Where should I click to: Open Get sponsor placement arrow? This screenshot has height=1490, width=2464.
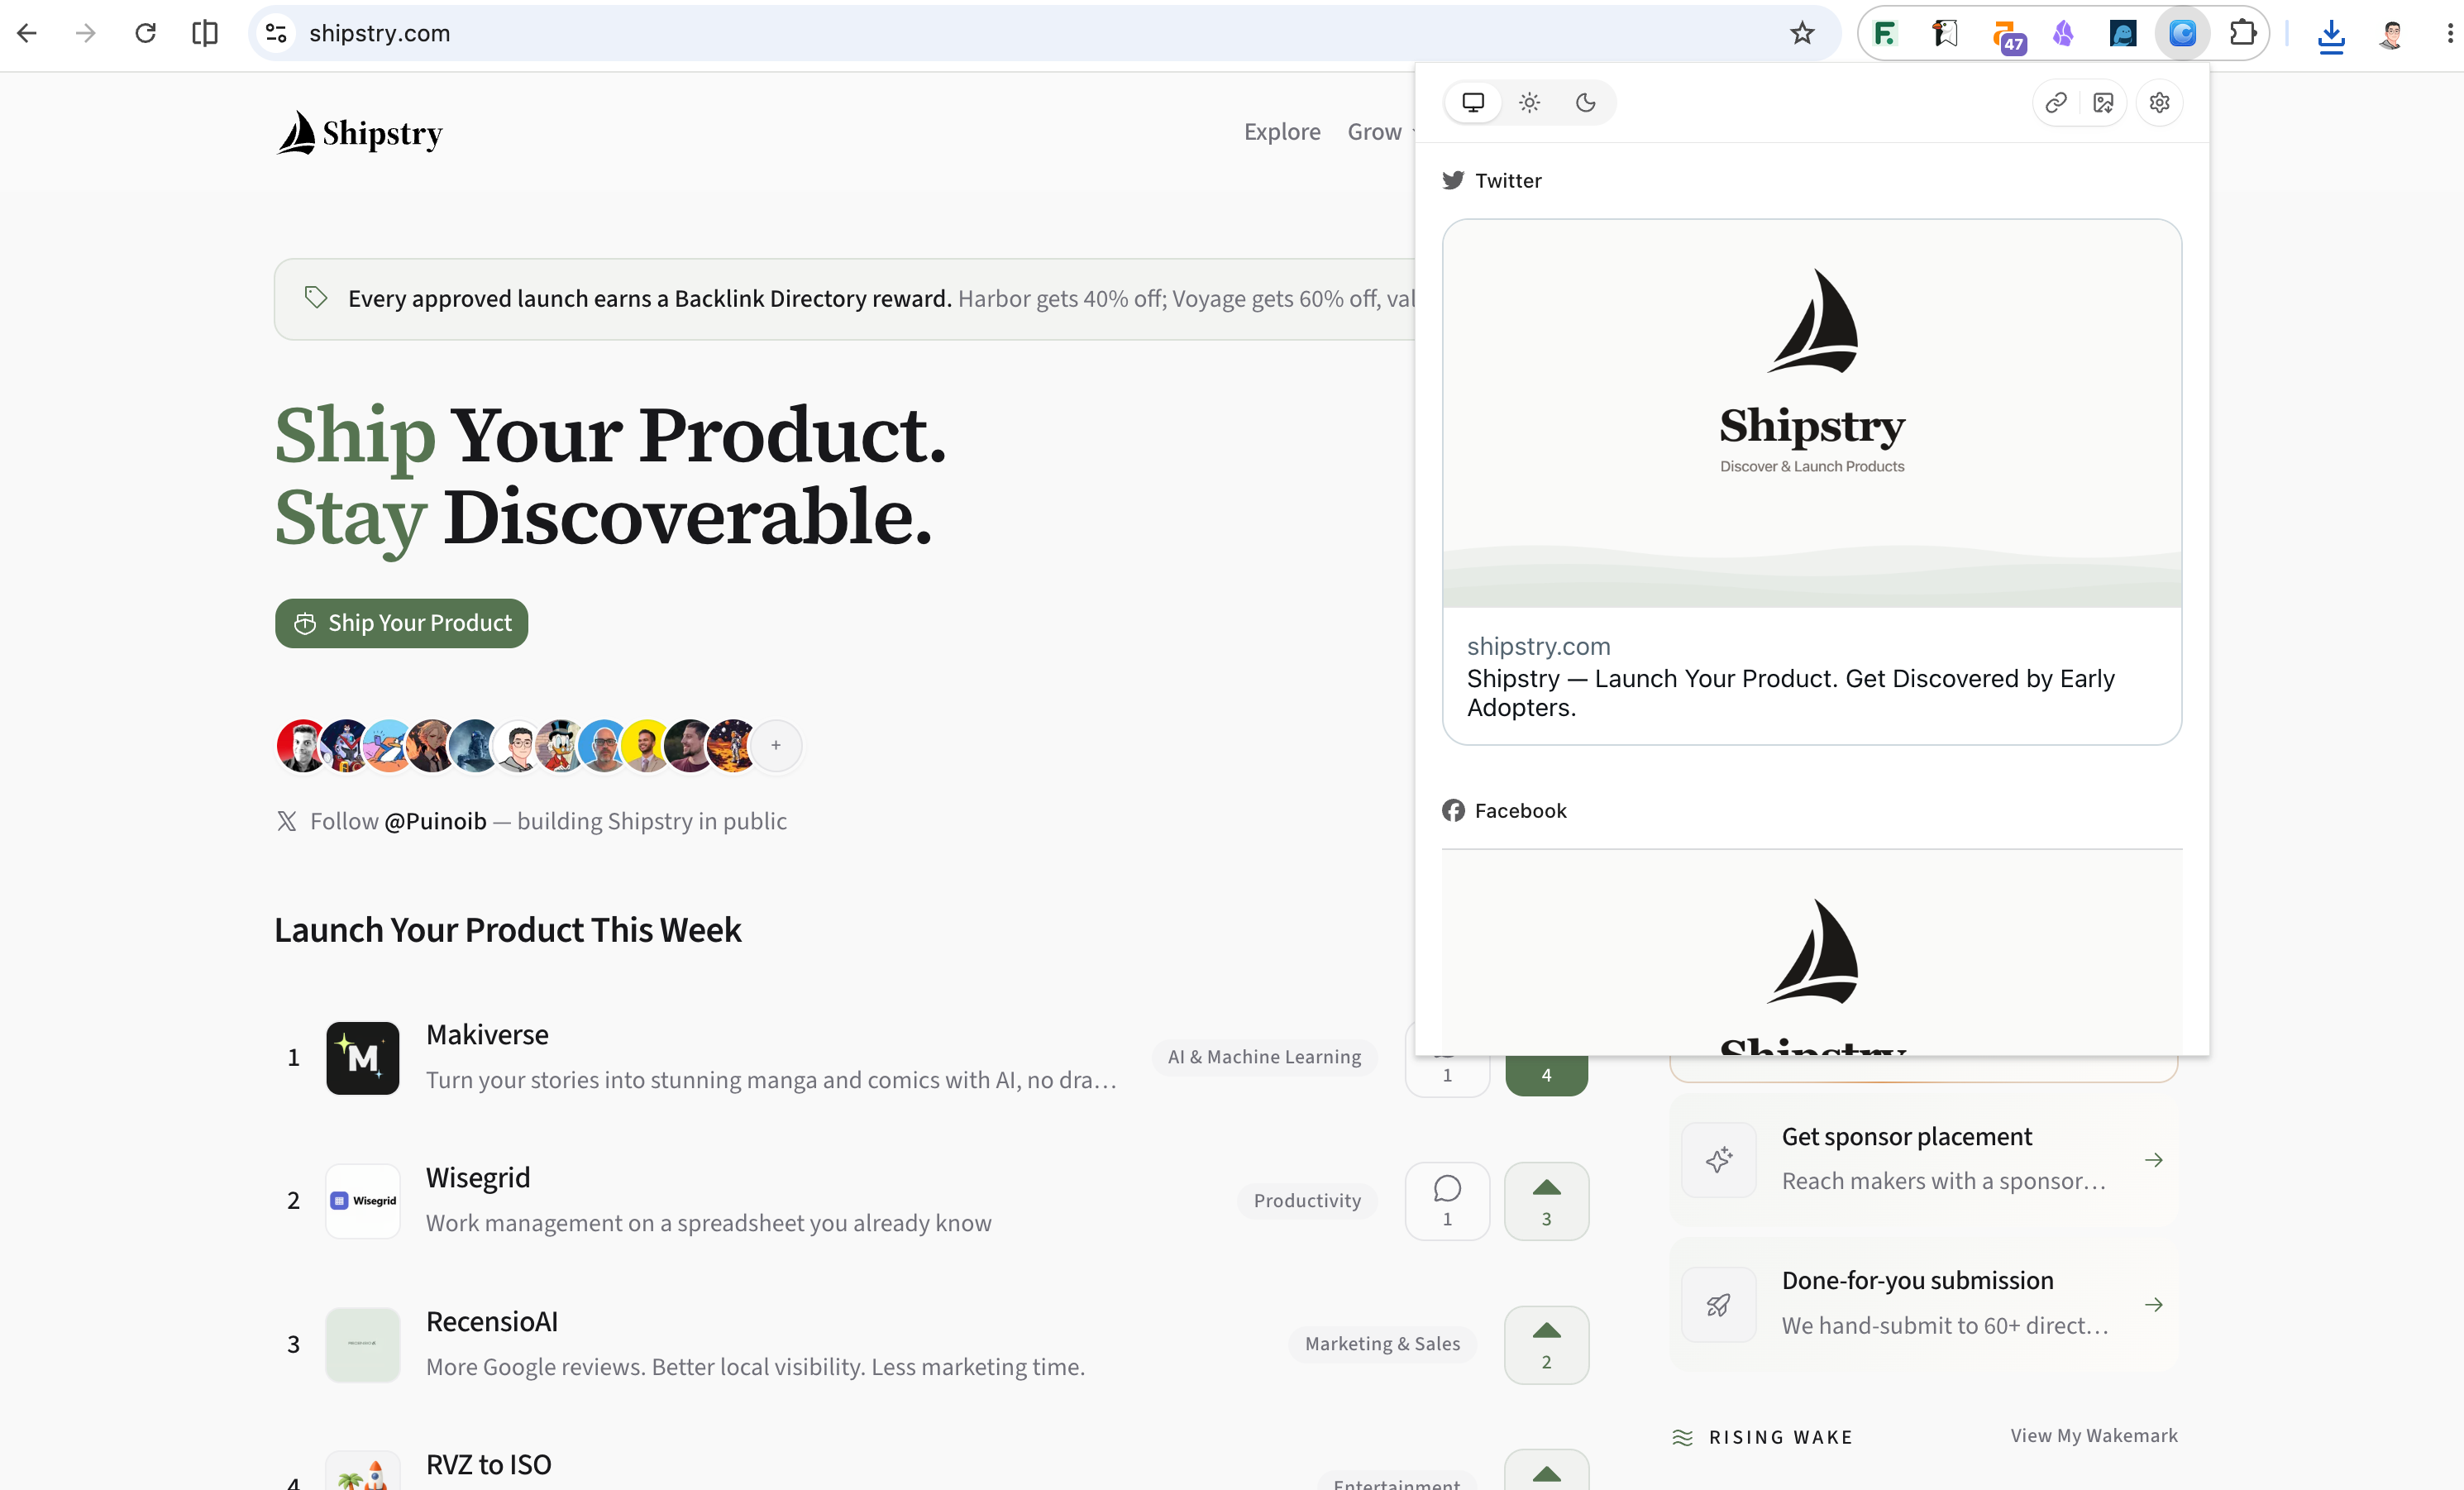pos(2154,1159)
